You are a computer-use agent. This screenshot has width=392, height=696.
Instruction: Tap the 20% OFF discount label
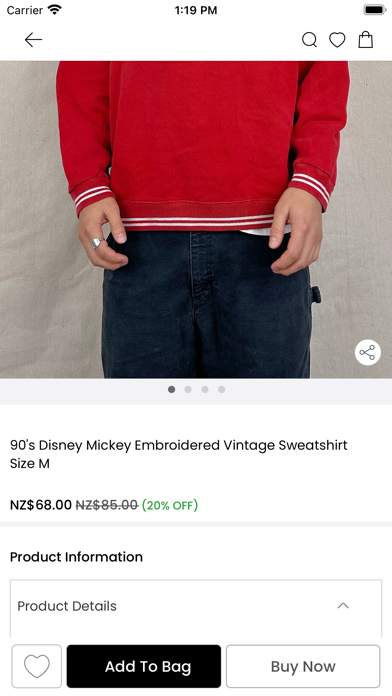pyautogui.click(x=170, y=505)
